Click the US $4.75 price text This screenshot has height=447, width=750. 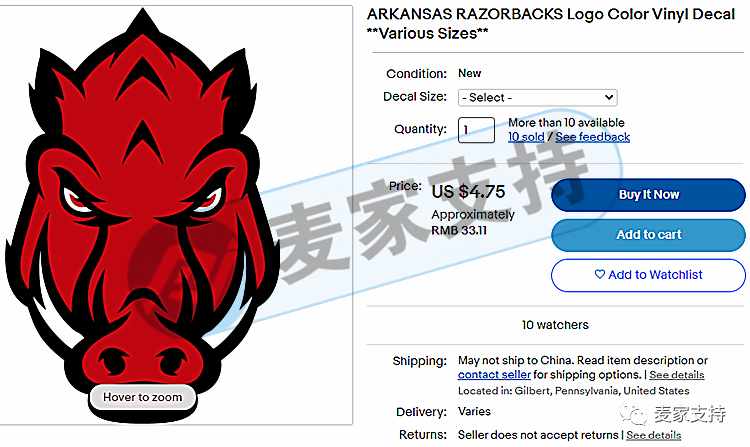[468, 192]
